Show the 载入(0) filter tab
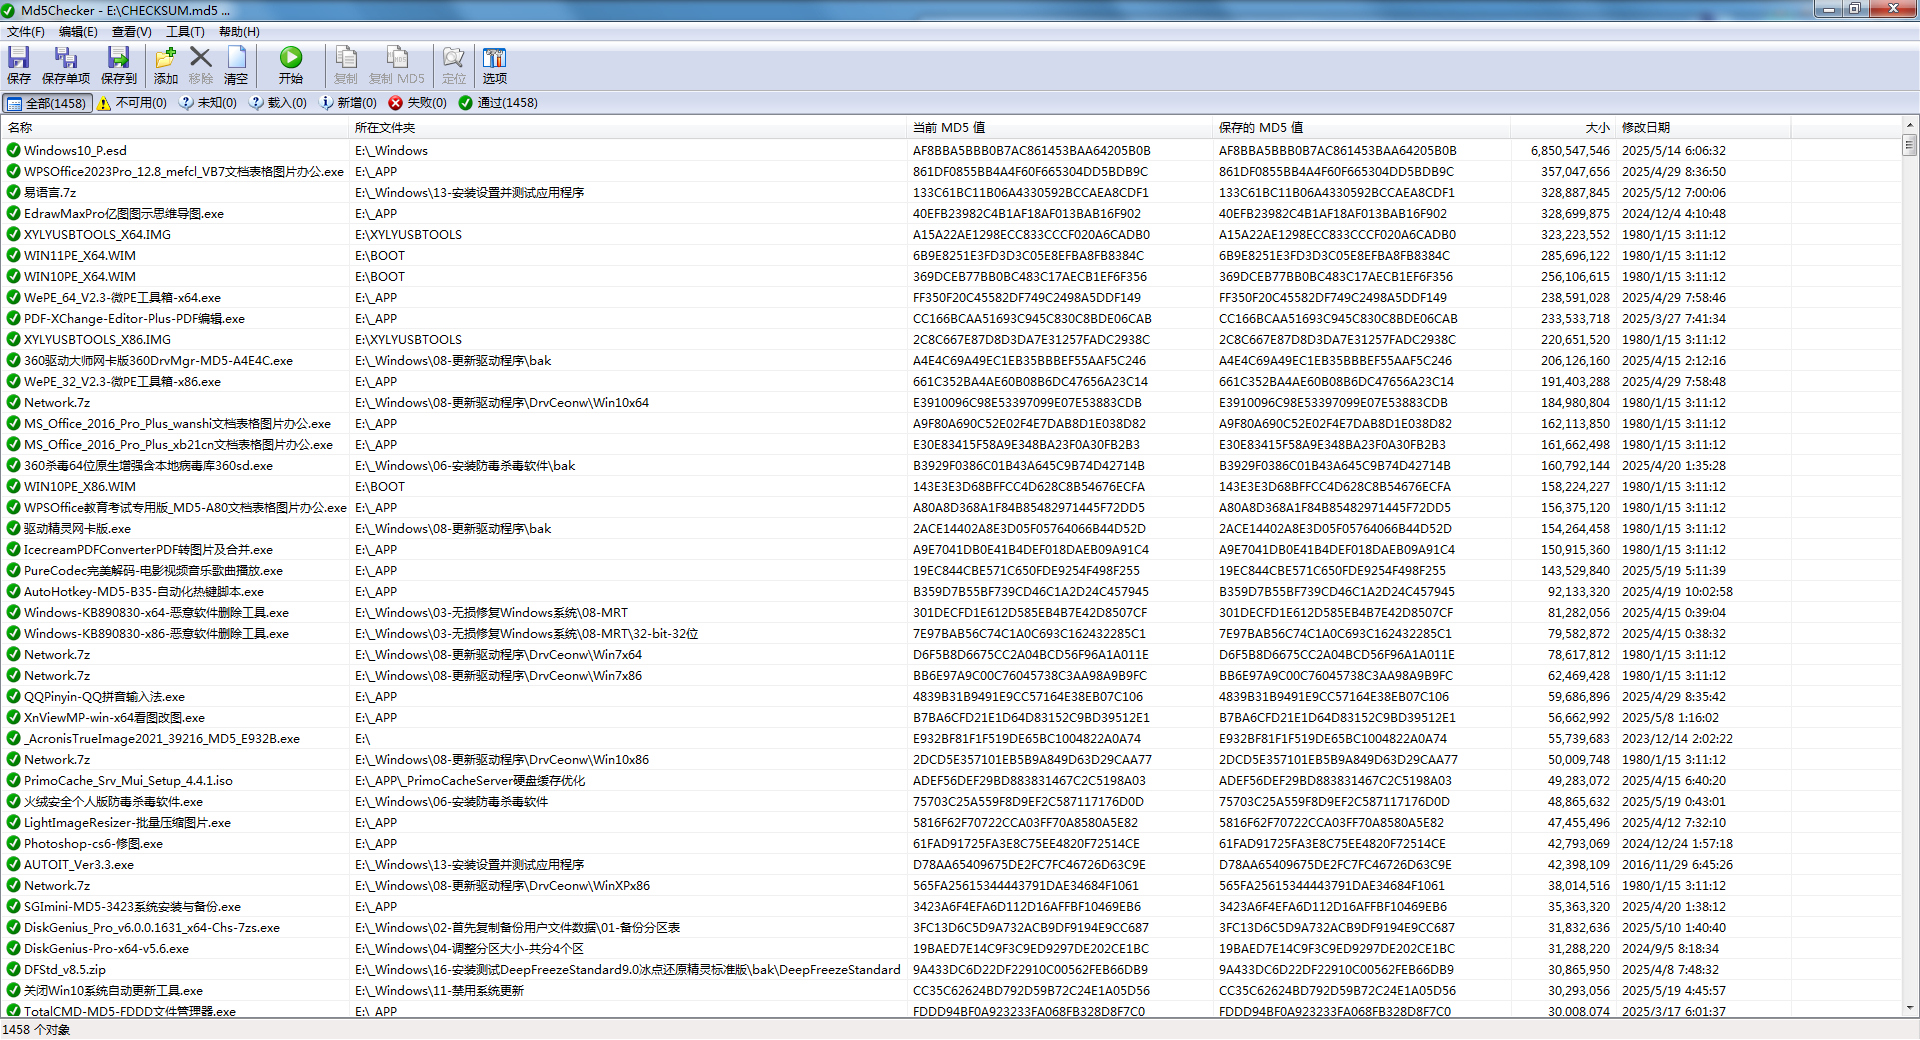Viewport: 1920px width, 1040px height. click(278, 103)
